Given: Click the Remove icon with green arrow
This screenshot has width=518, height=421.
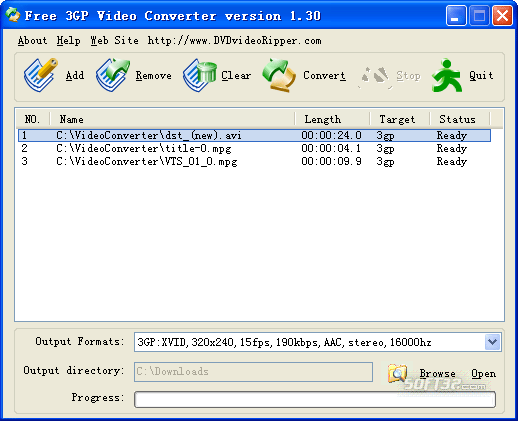Looking at the screenshot, I should click(113, 75).
